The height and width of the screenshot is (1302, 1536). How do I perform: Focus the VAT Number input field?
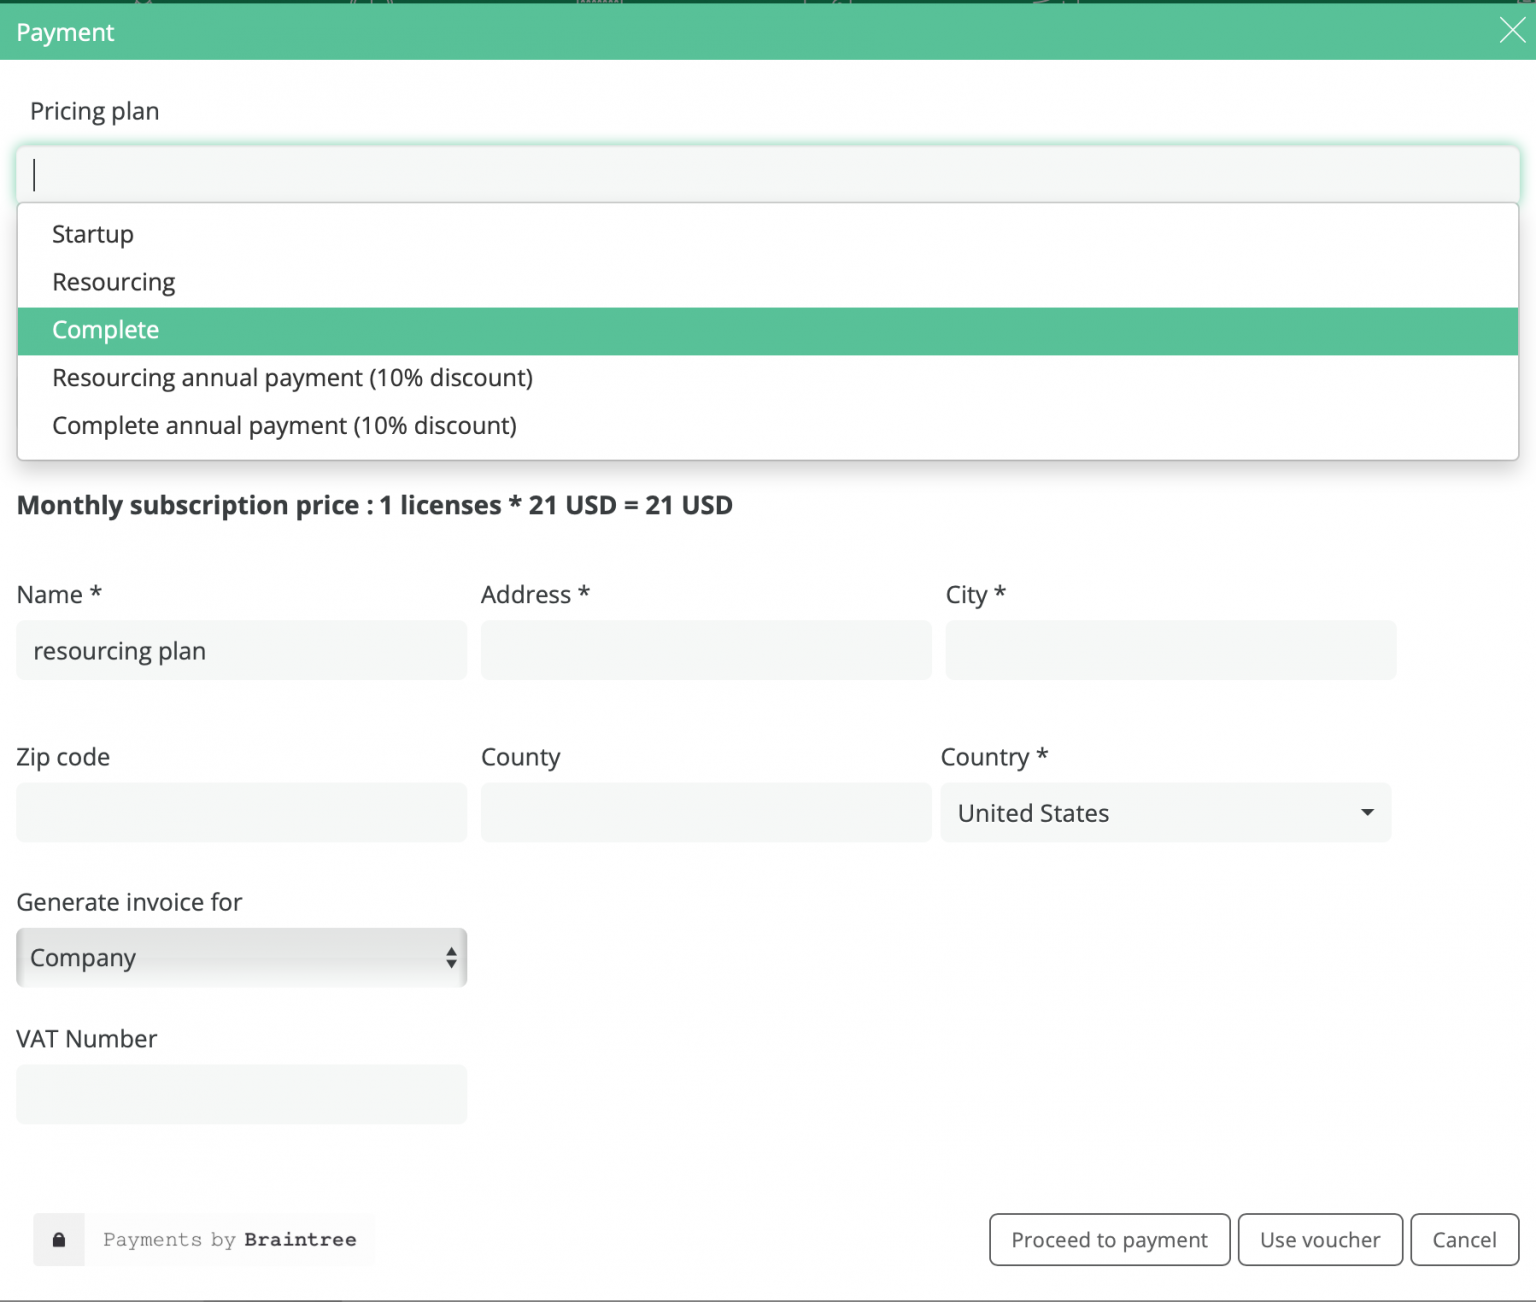[241, 1095]
